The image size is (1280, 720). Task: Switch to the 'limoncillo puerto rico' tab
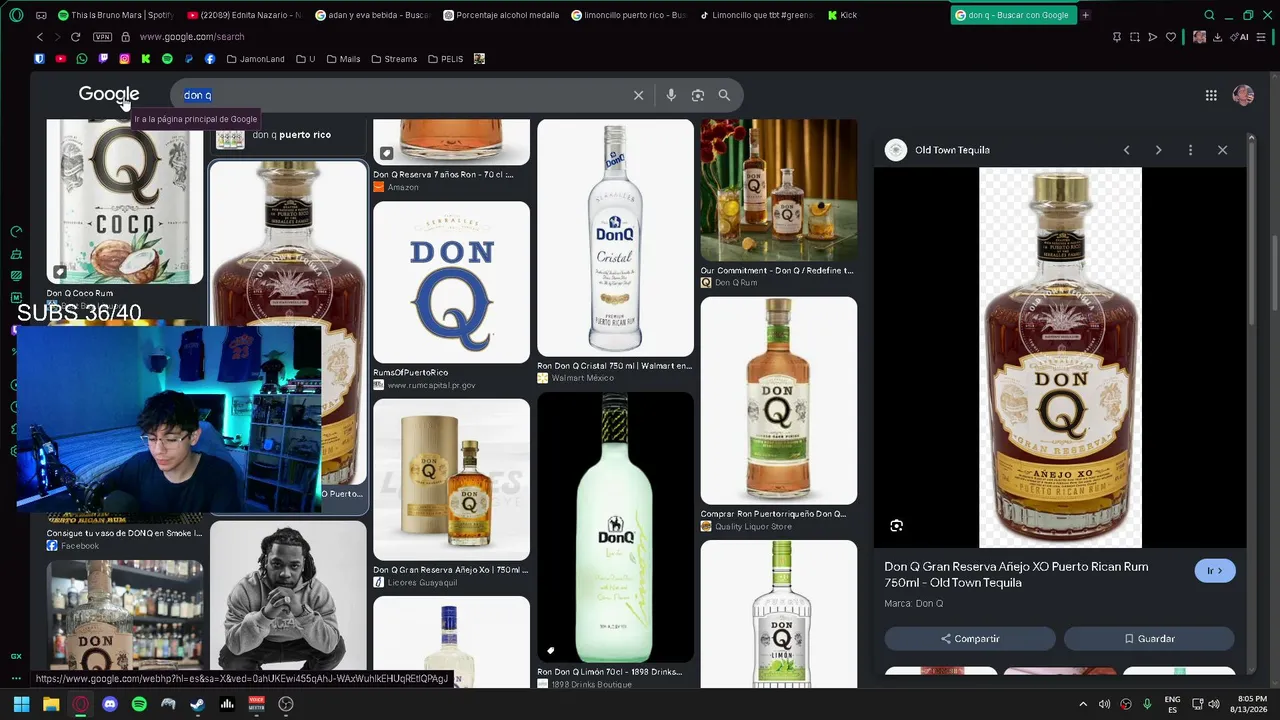coord(629,15)
